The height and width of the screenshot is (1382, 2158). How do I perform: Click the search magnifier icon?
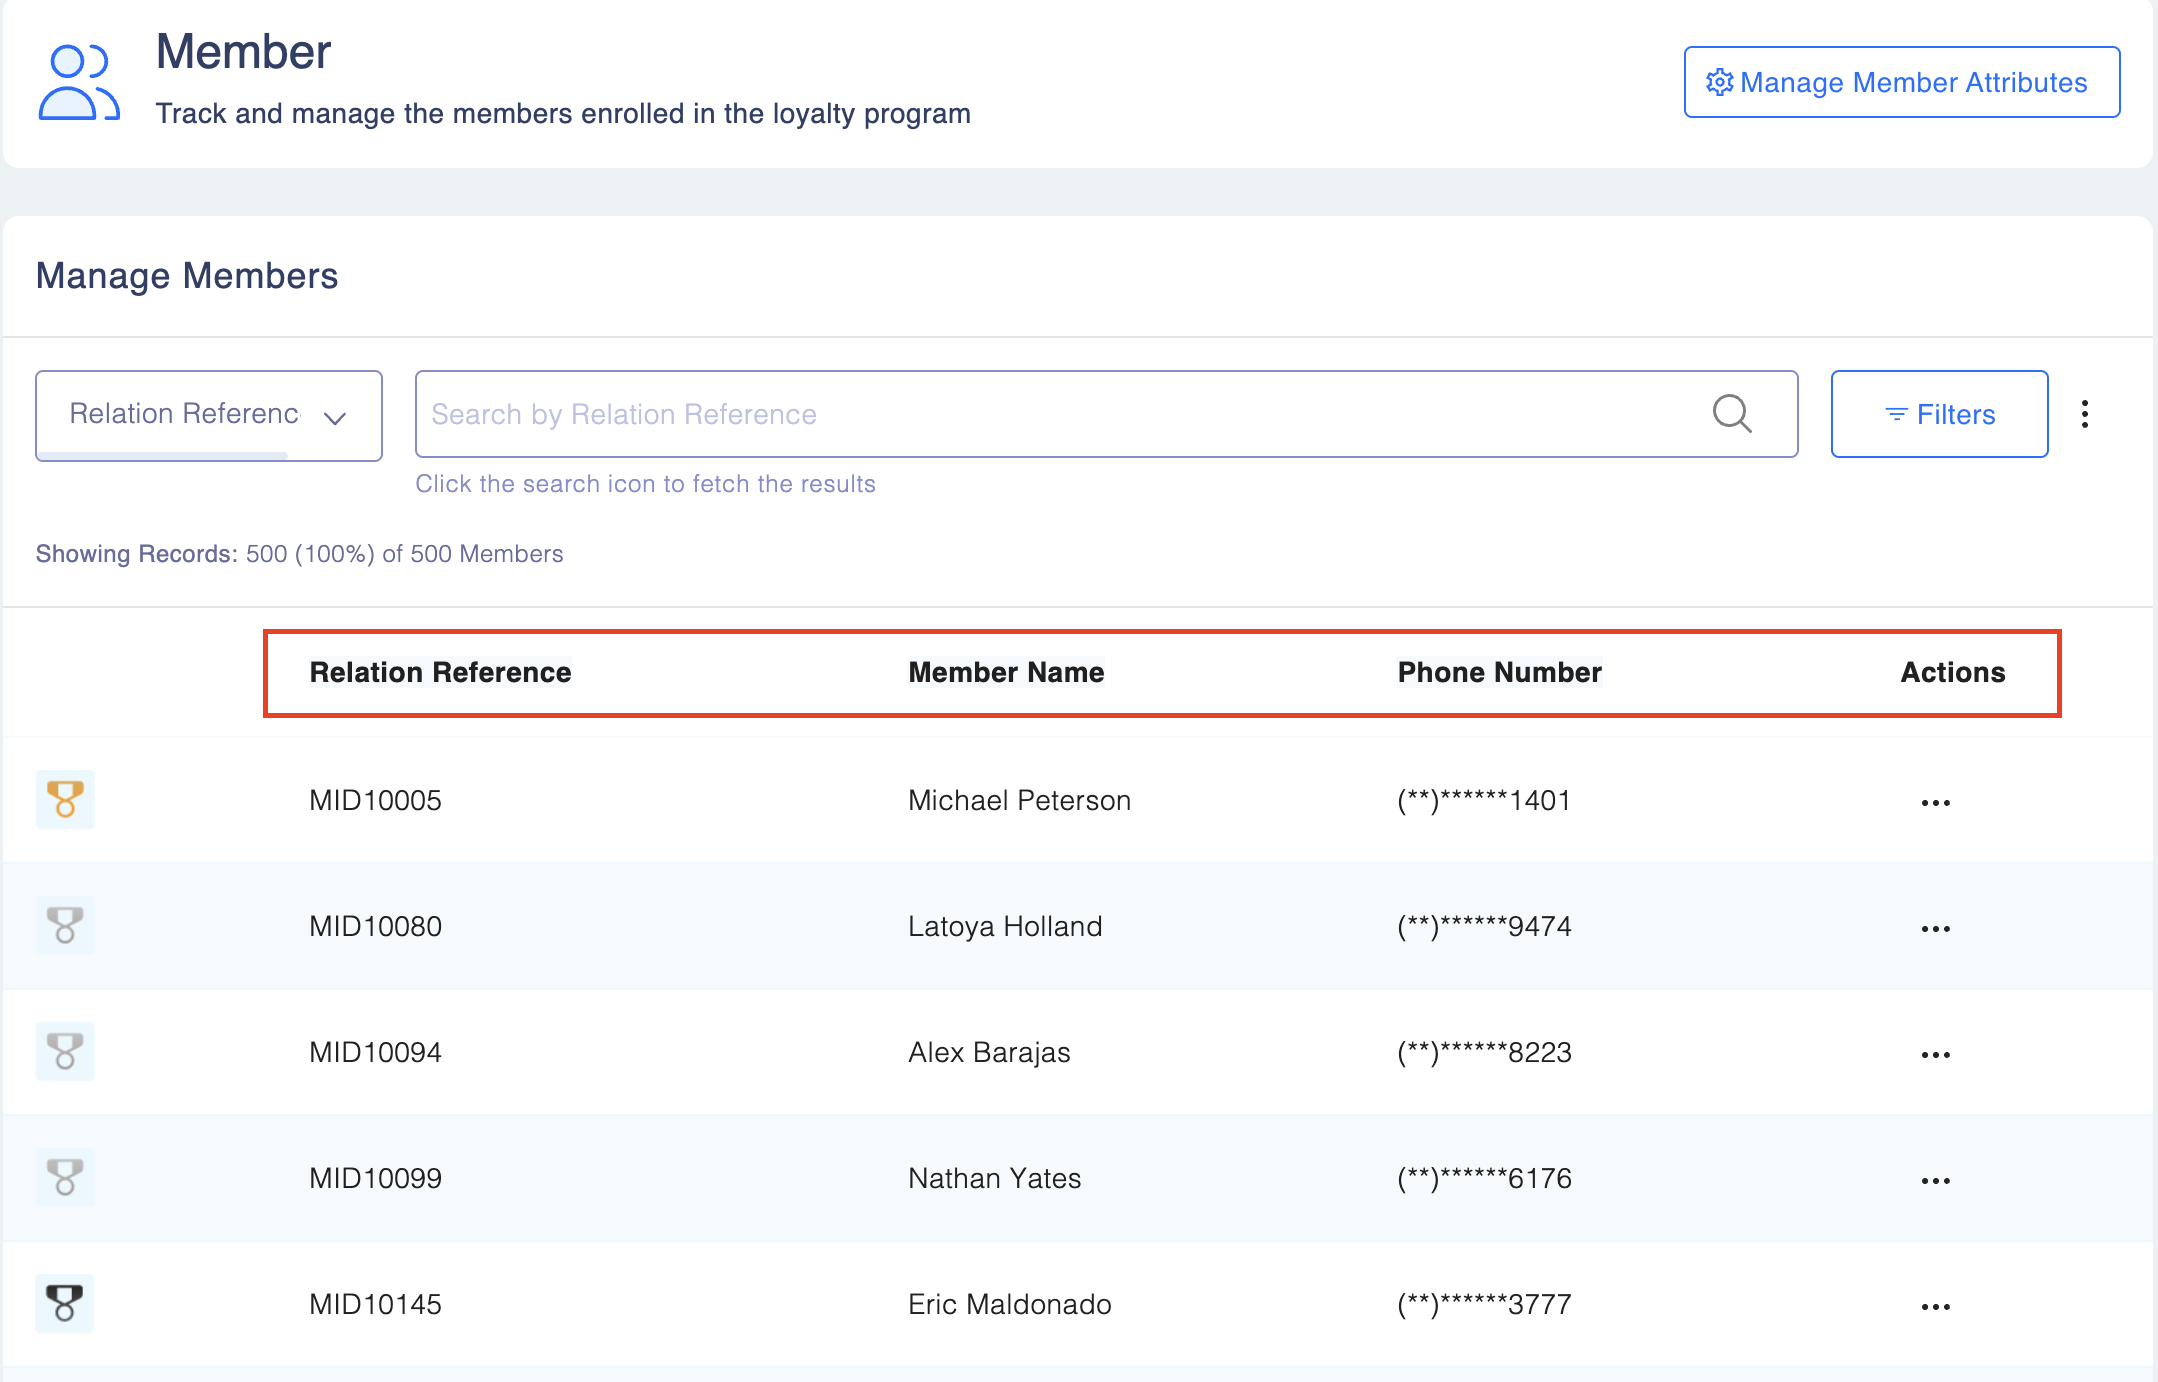(x=1732, y=413)
